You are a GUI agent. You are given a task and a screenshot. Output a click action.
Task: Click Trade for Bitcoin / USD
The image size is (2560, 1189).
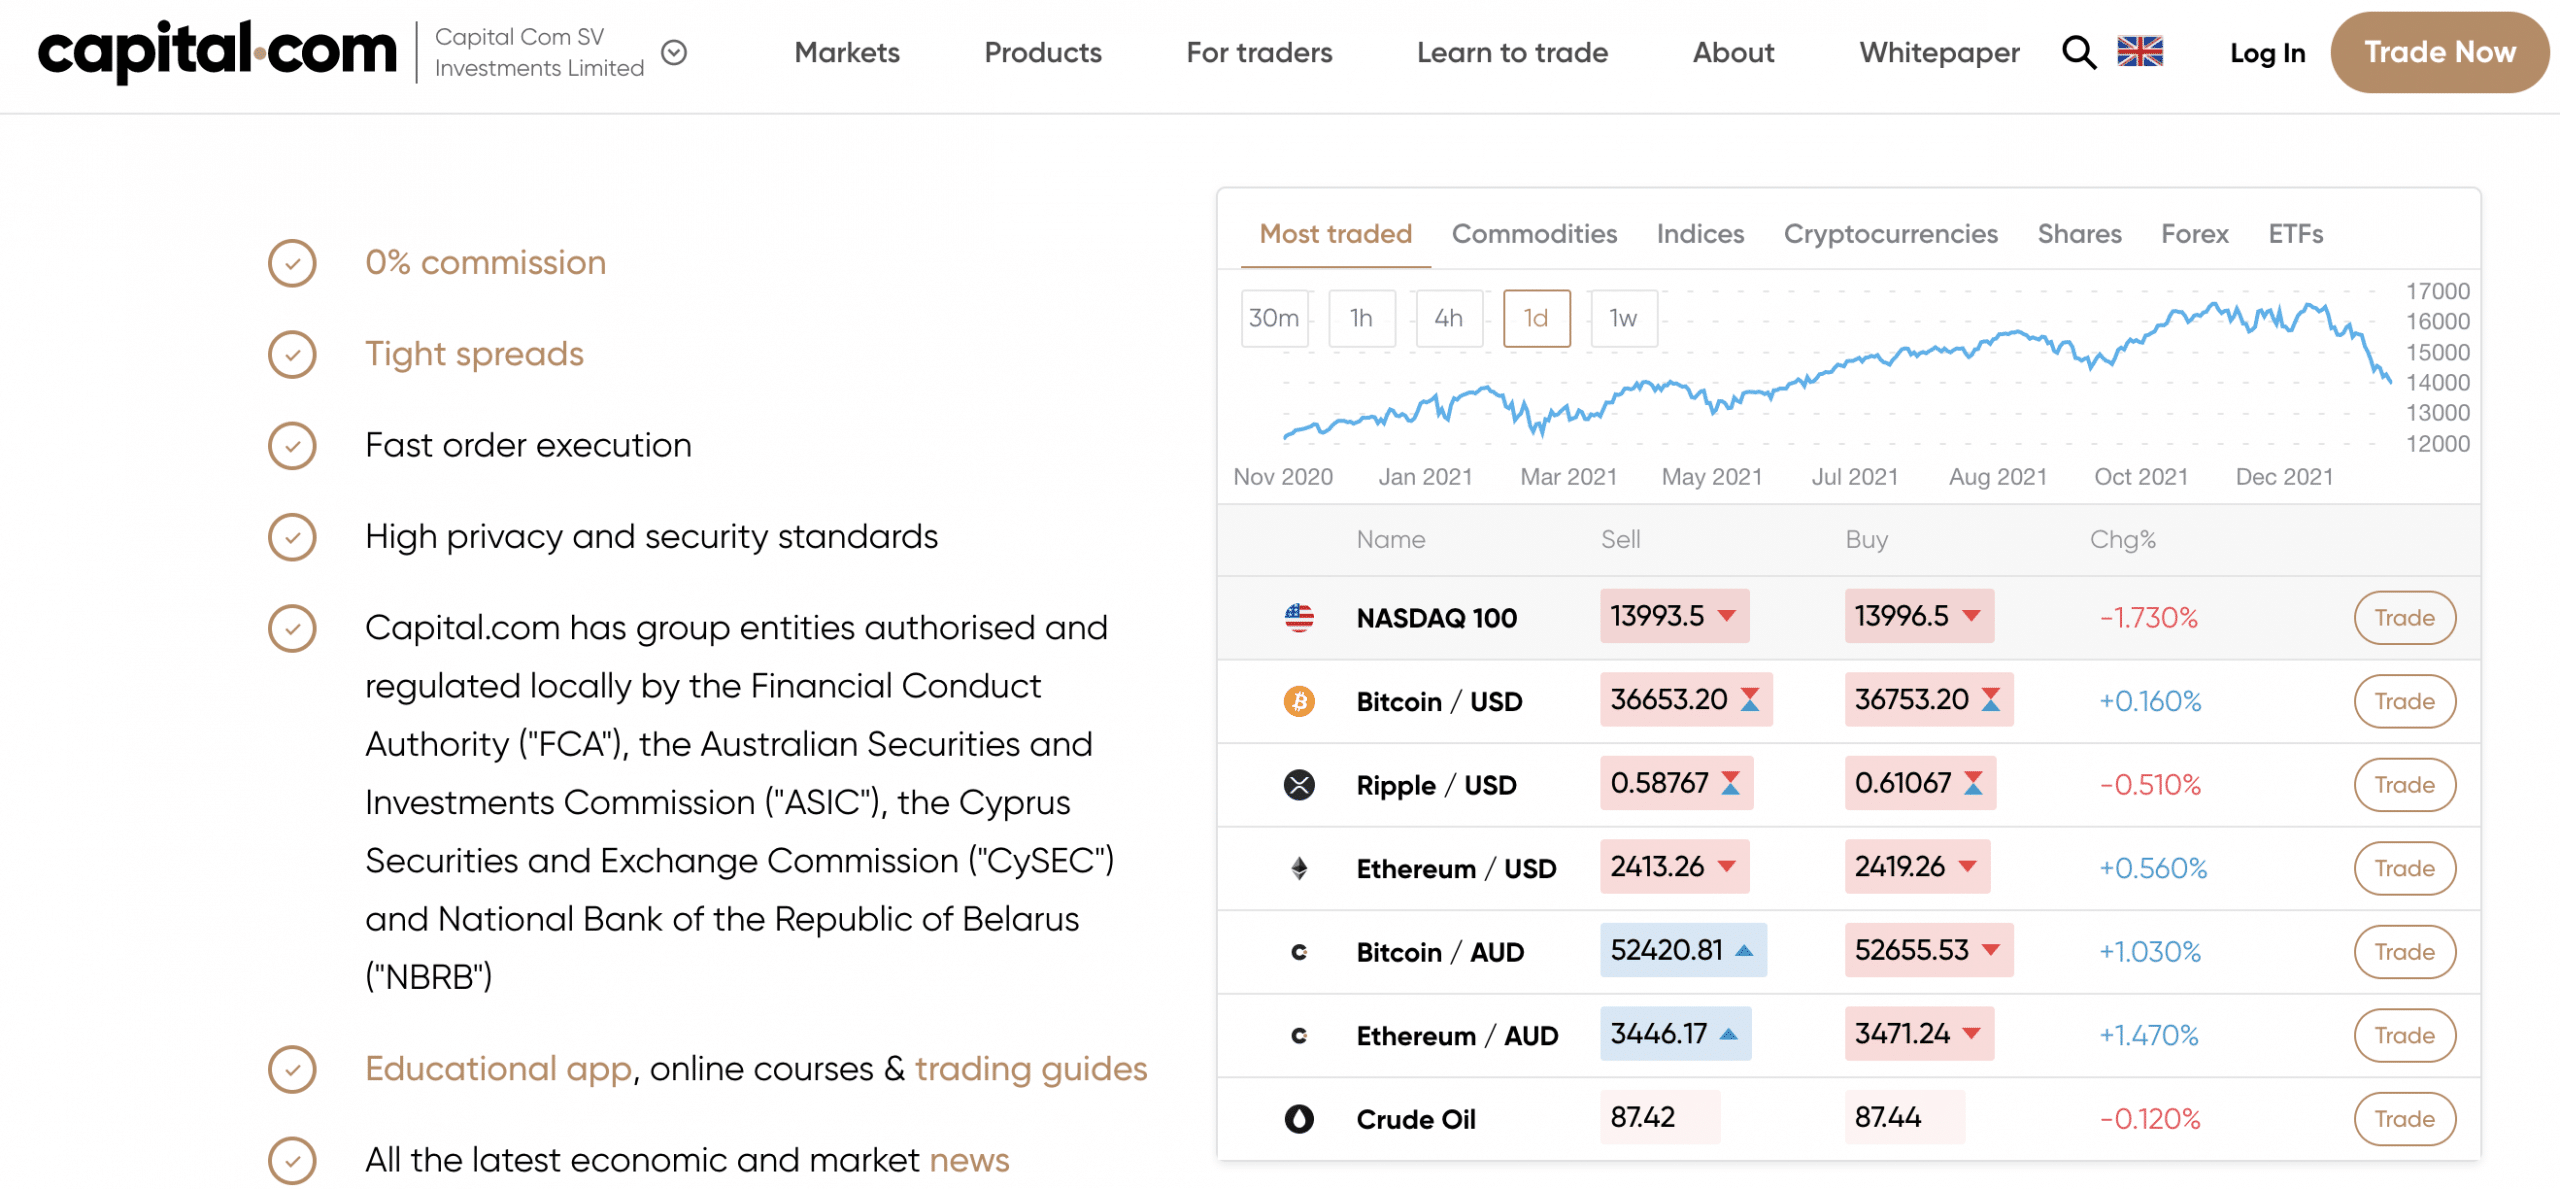pos(2404,701)
